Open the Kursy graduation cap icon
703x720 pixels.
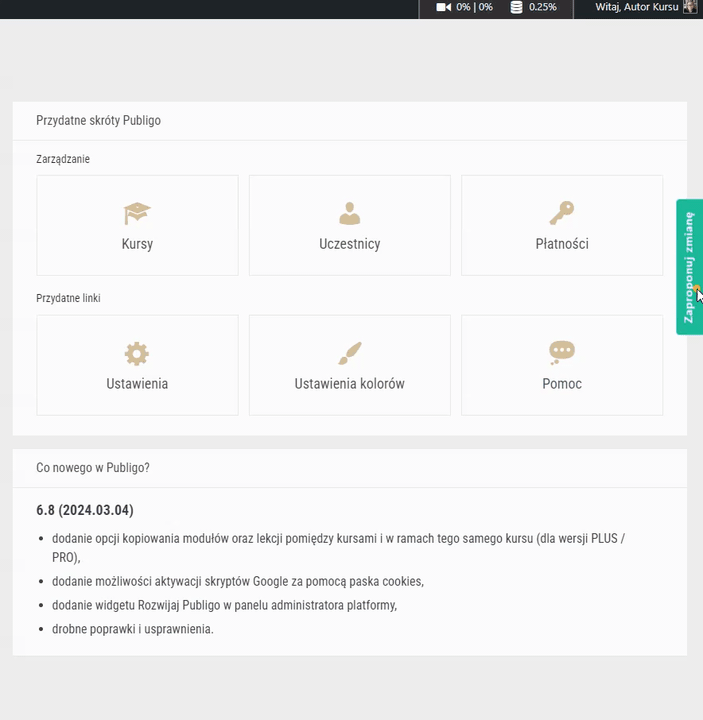coord(137,214)
